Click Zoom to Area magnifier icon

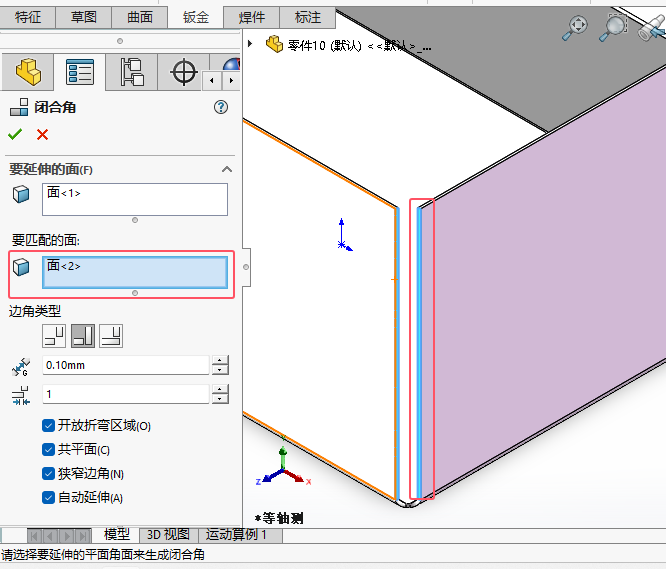tap(613, 28)
